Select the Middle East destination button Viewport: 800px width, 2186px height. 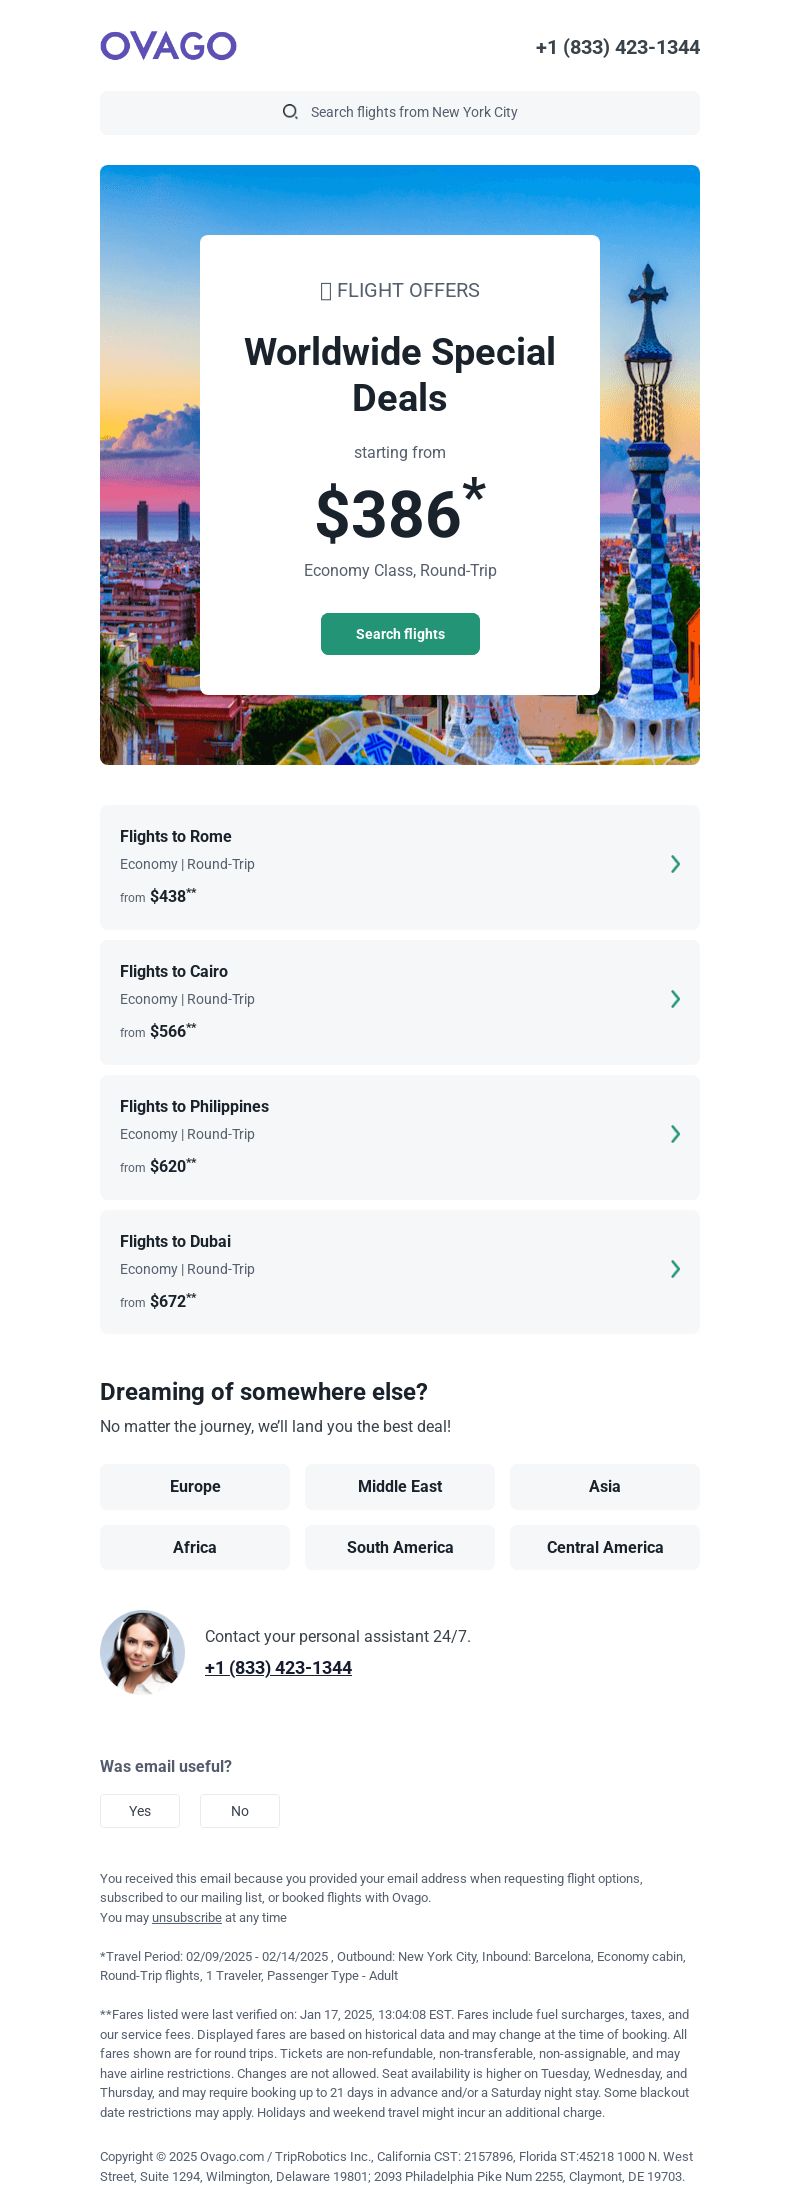point(400,1487)
